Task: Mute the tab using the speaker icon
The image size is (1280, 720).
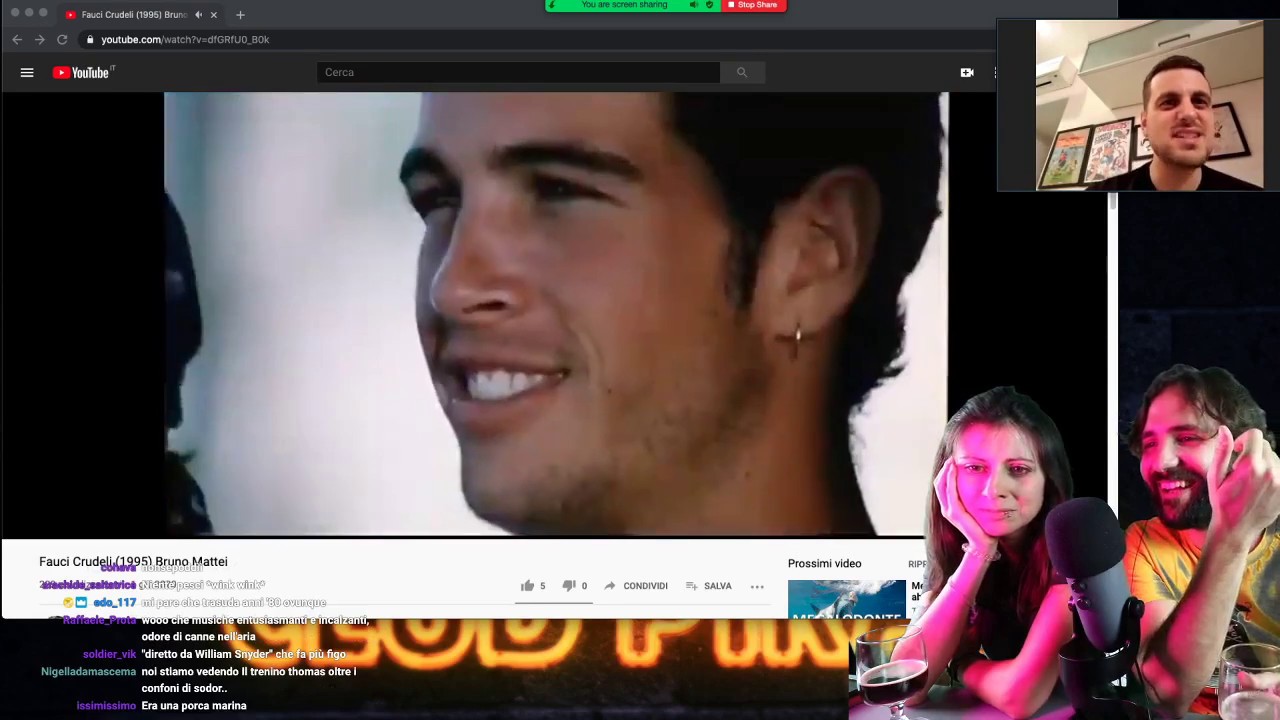Action: (x=198, y=15)
